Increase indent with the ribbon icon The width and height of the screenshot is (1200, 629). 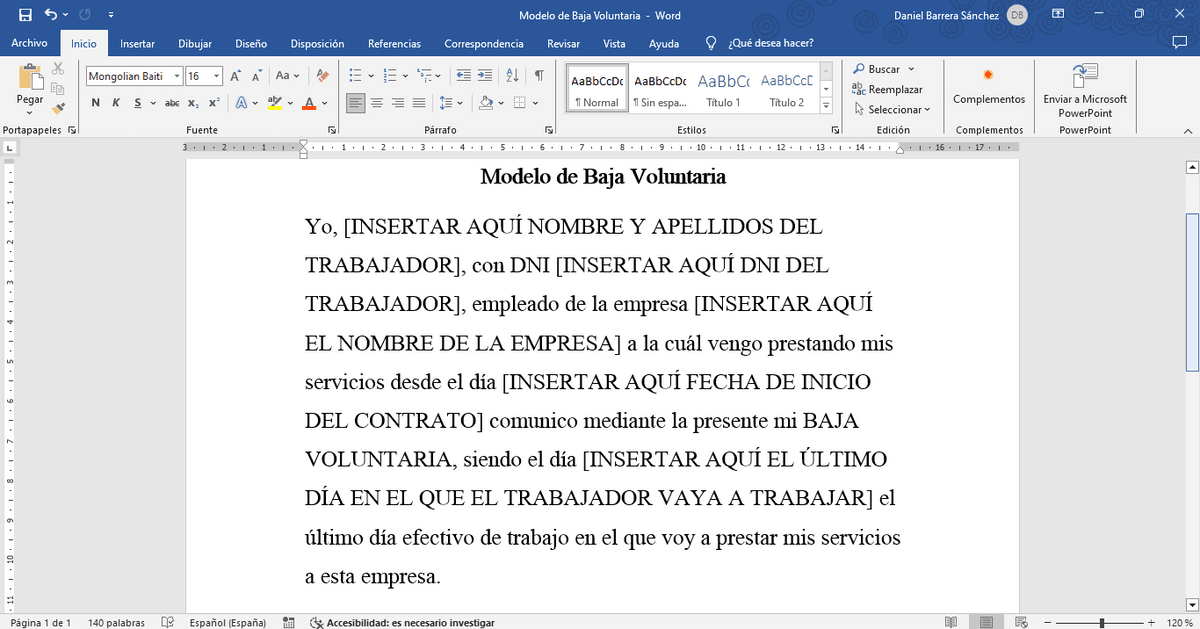tap(486, 76)
